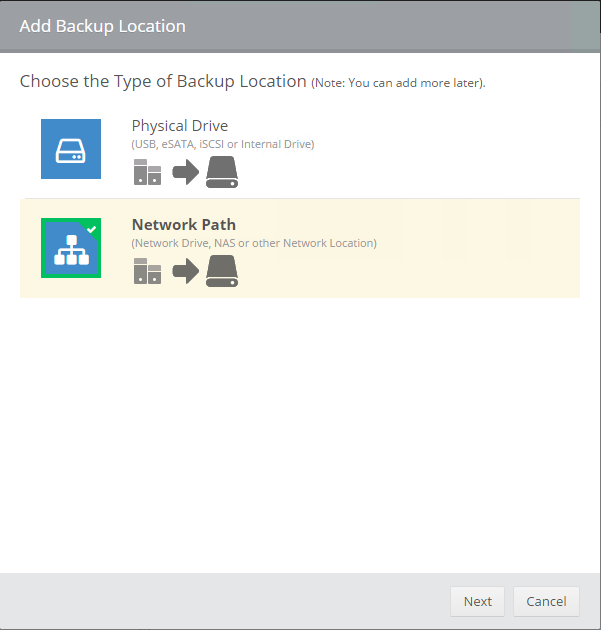Screen dimensions: 601x630
Task: Click the Network Drive, NAS description text
Action: coord(254,243)
